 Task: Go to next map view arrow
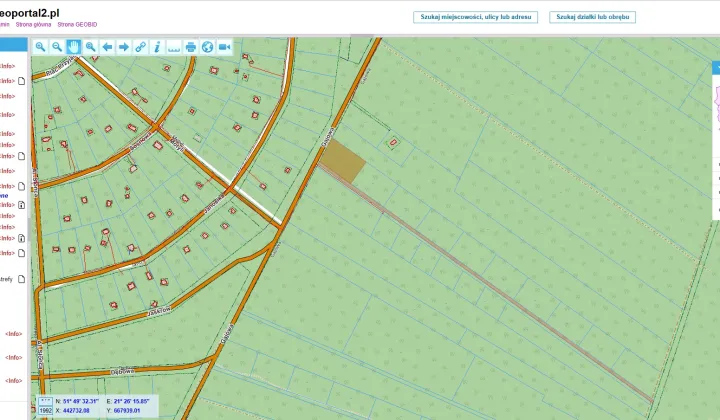pyautogui.click(x=124, y=47)
